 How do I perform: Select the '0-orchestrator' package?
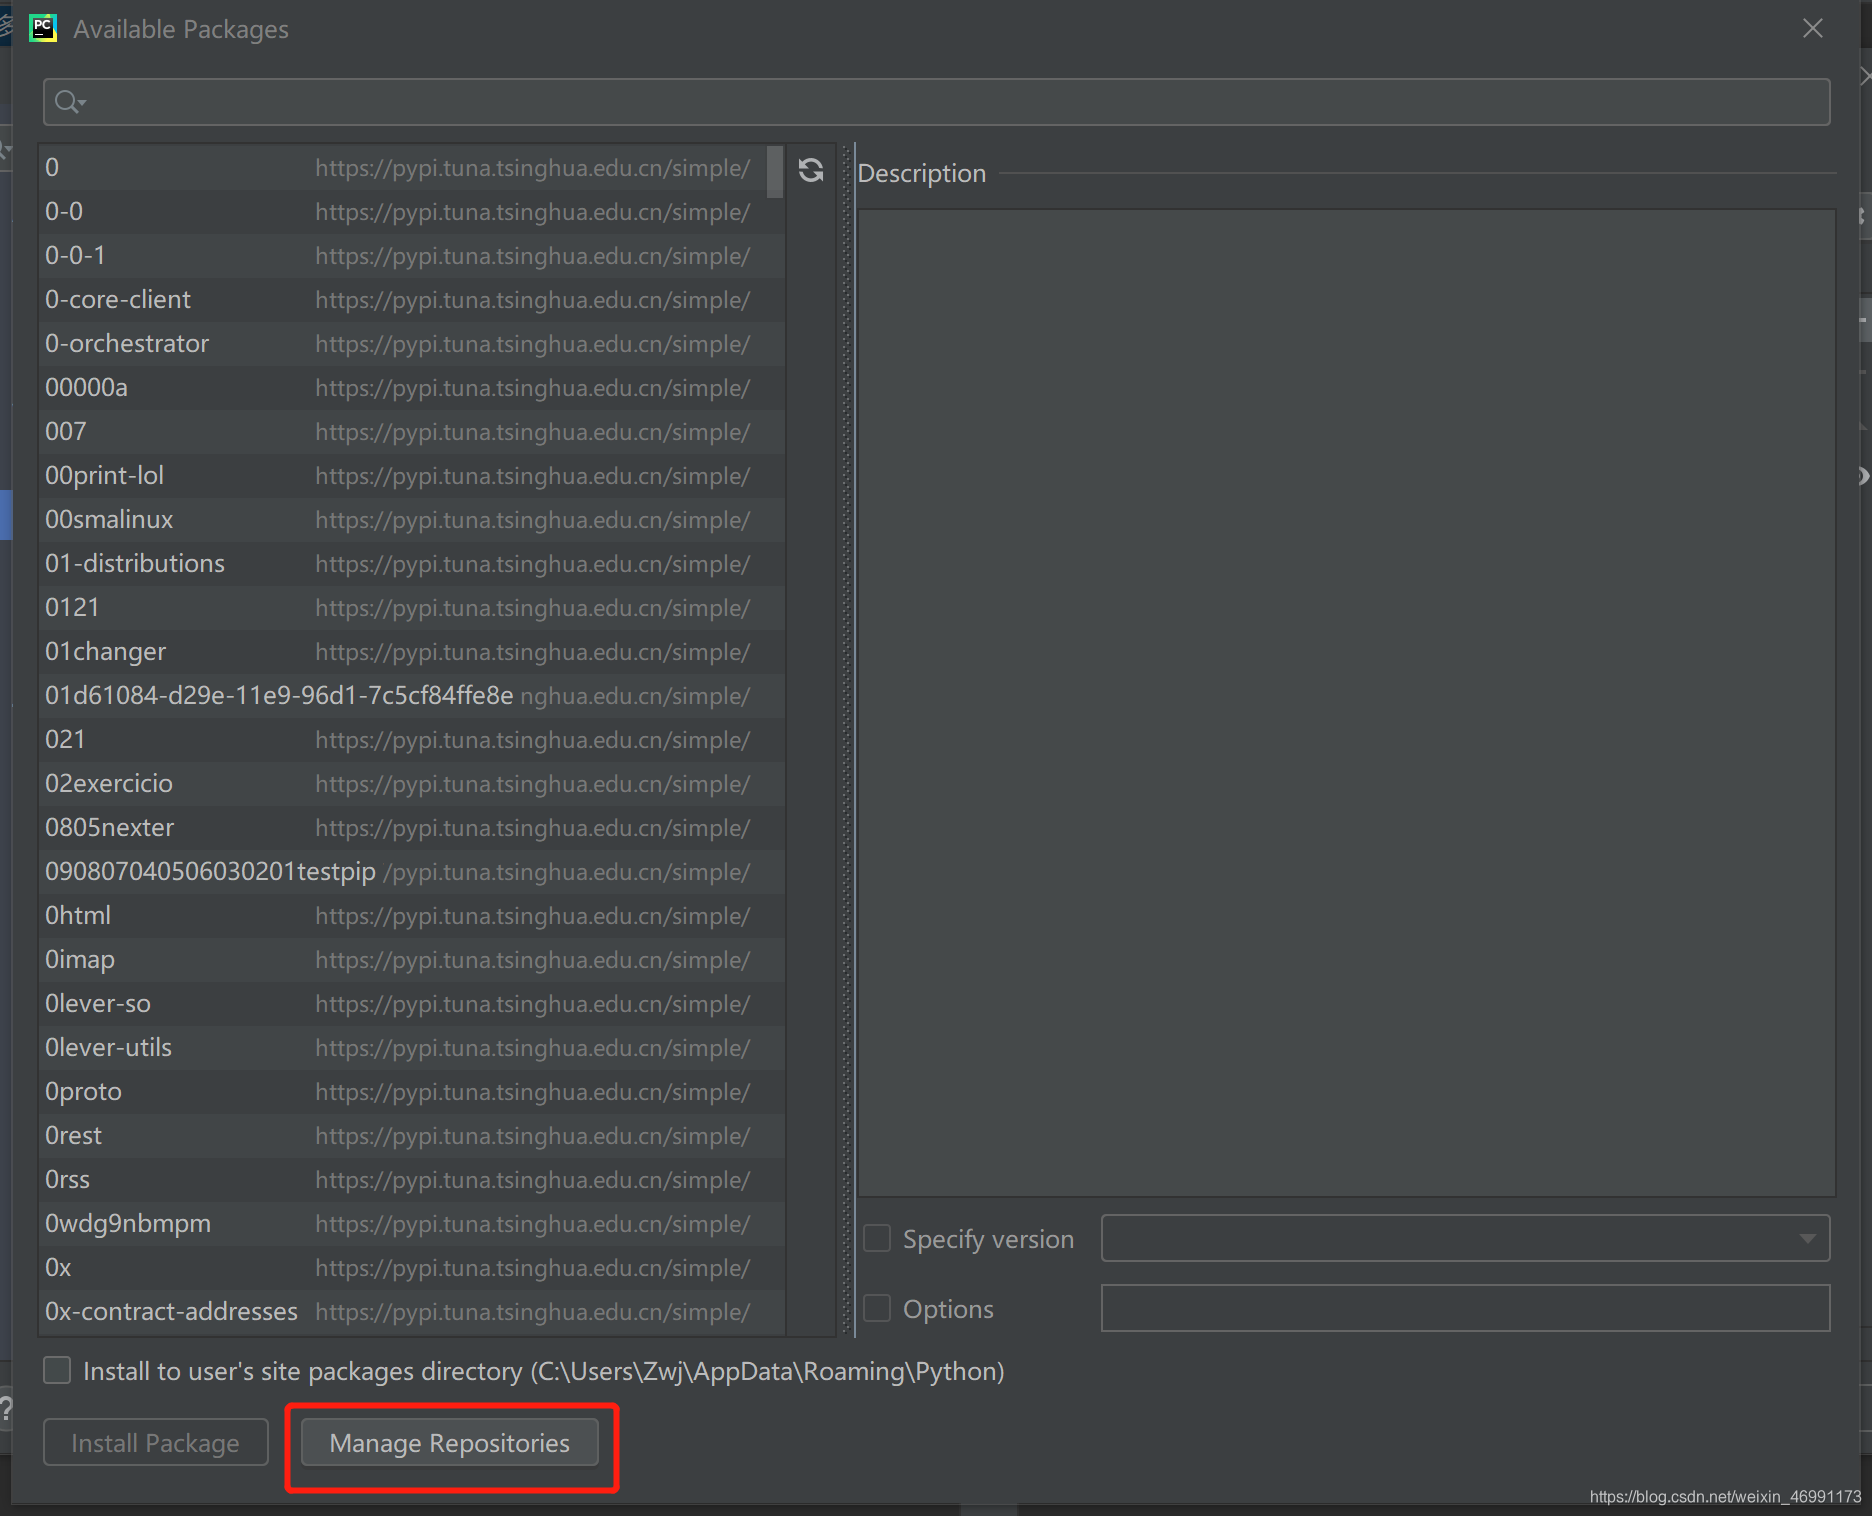tap(412, 344)
